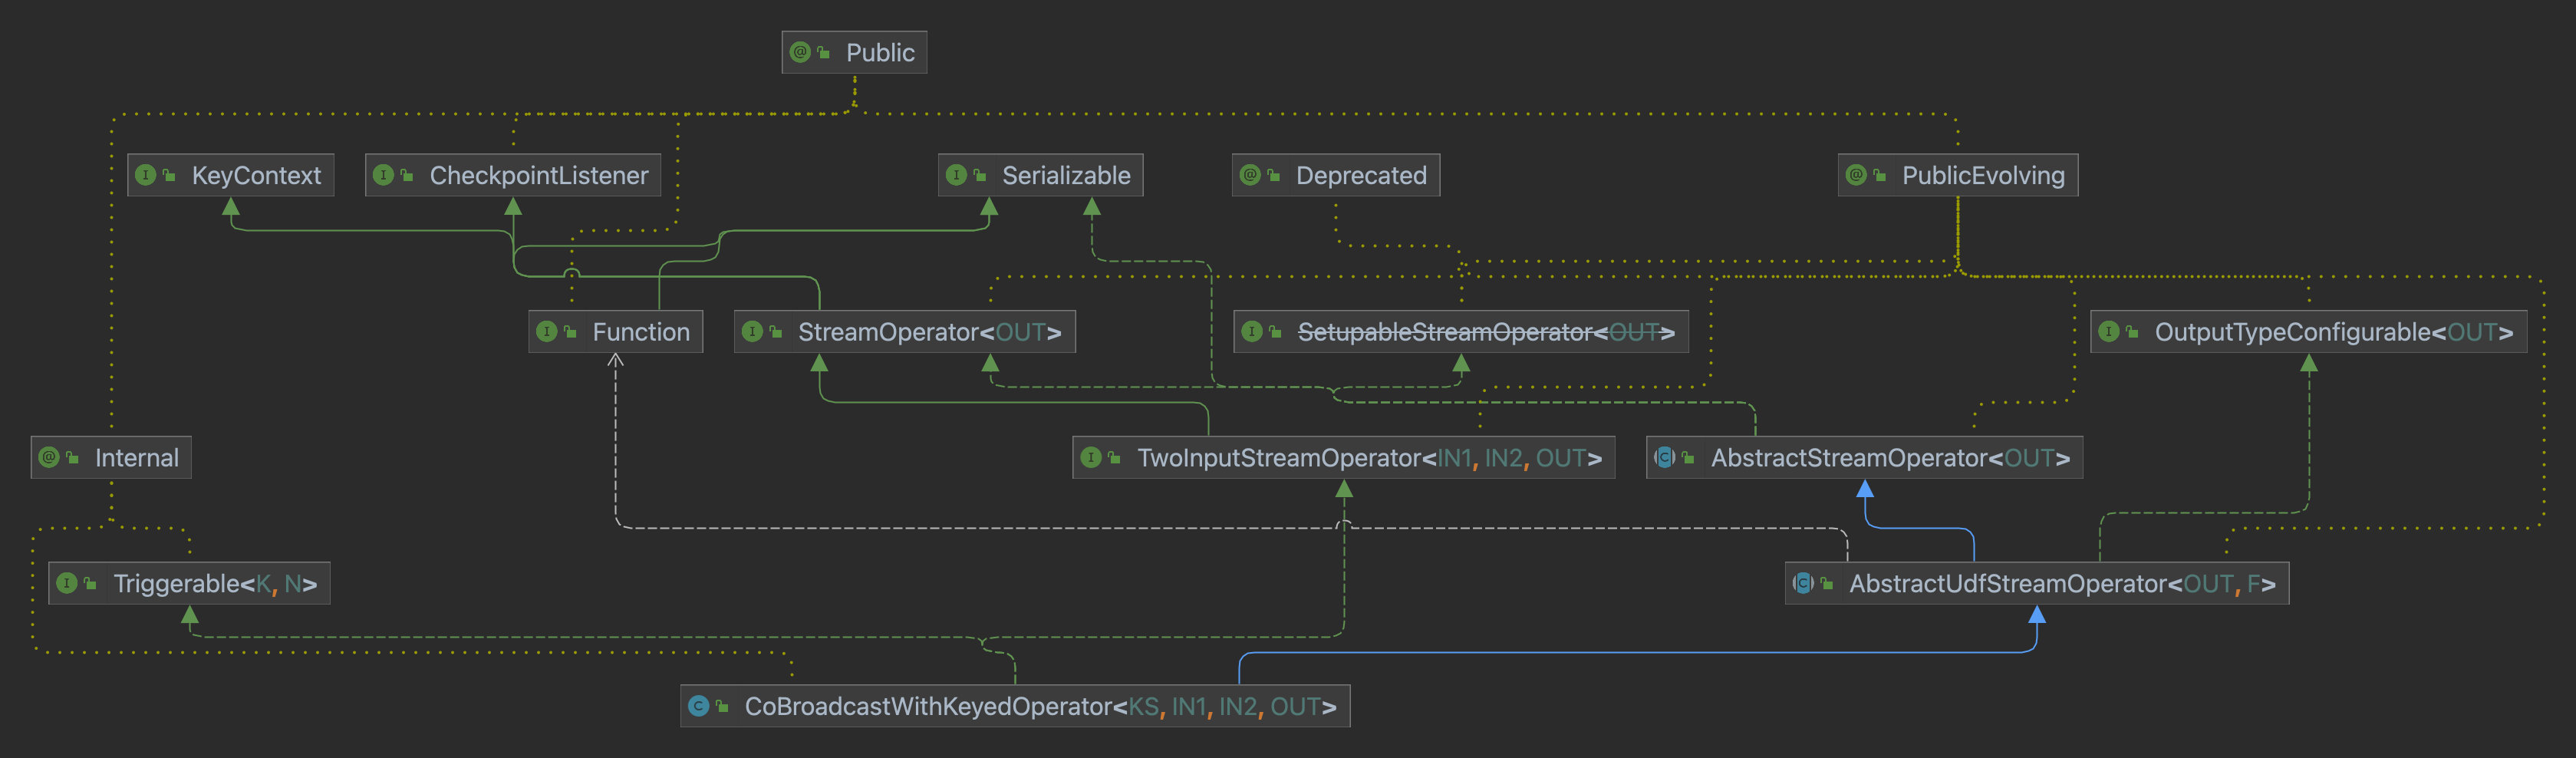Select the TwoInputStreamOperator node label
The width and height of the screenshot is (2576, 758).
[1368, 458]
